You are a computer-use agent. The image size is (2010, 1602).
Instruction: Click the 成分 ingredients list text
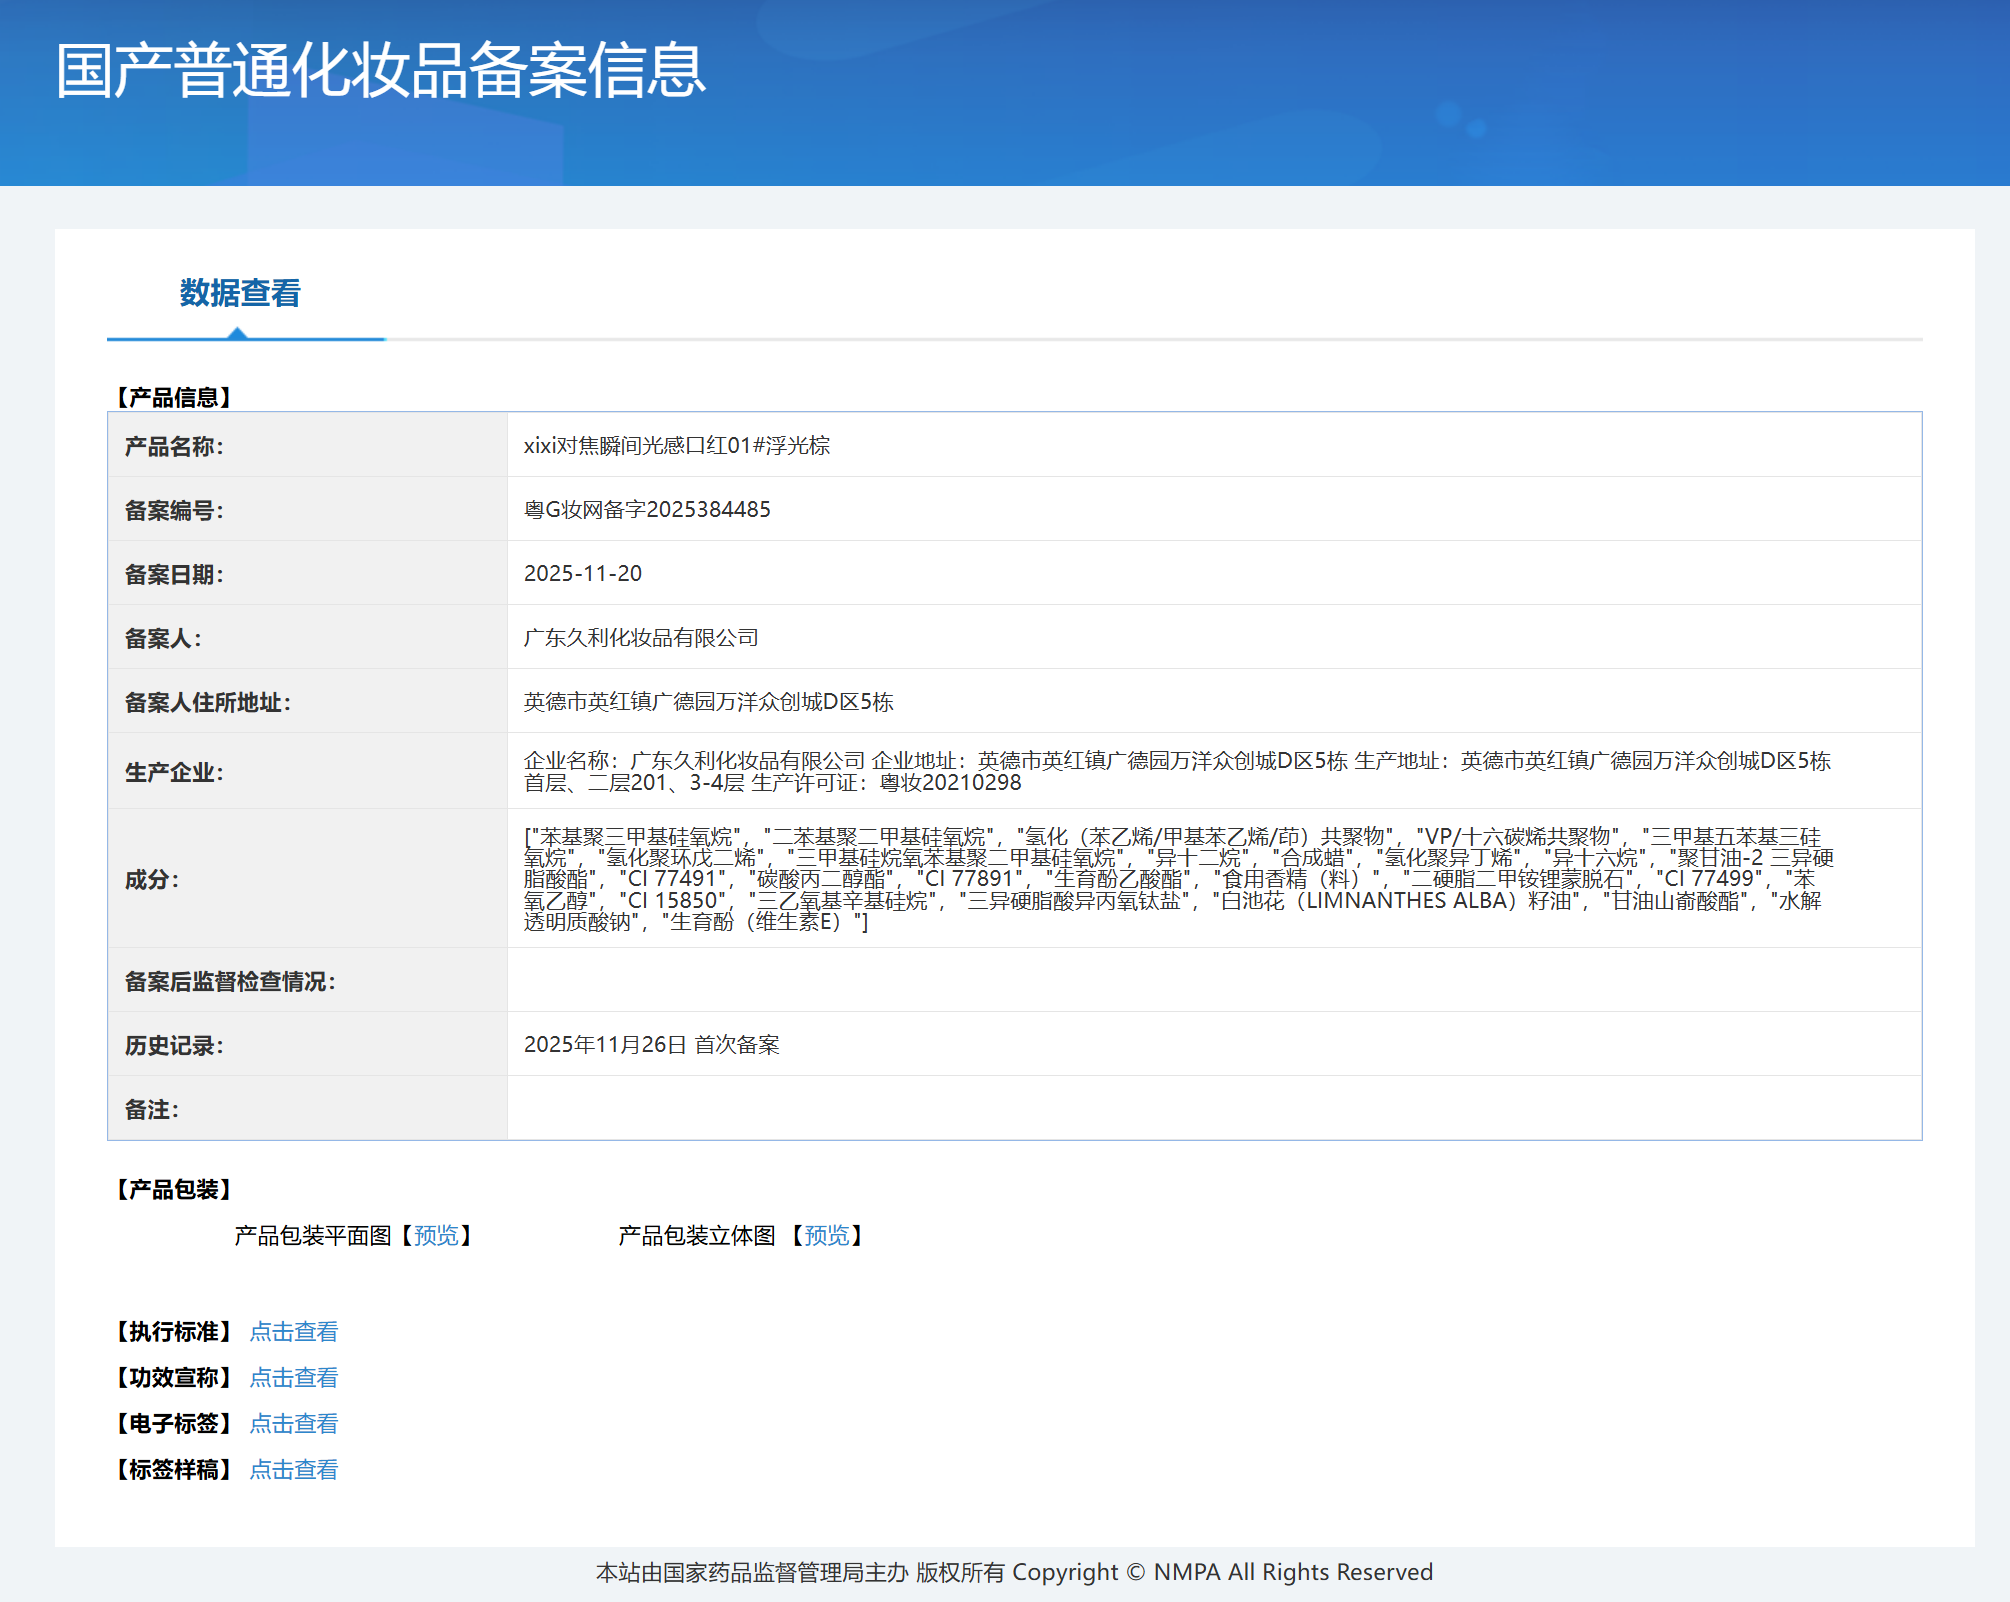point(1178,879)
